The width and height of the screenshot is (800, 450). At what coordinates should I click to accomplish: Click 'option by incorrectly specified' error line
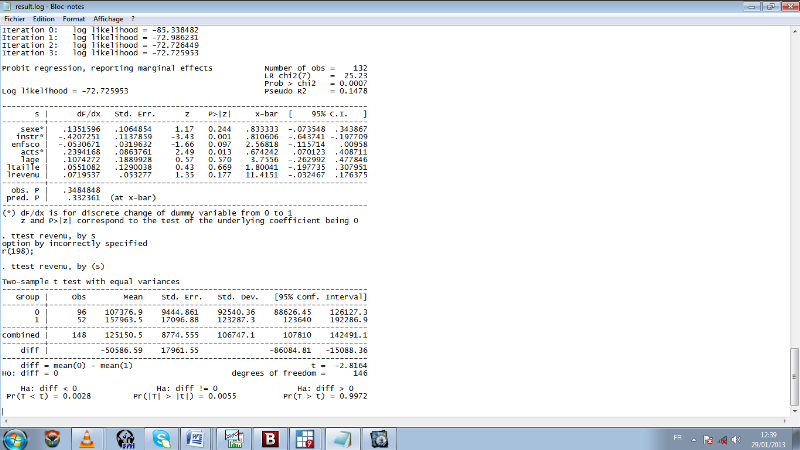tap(74, 243)
